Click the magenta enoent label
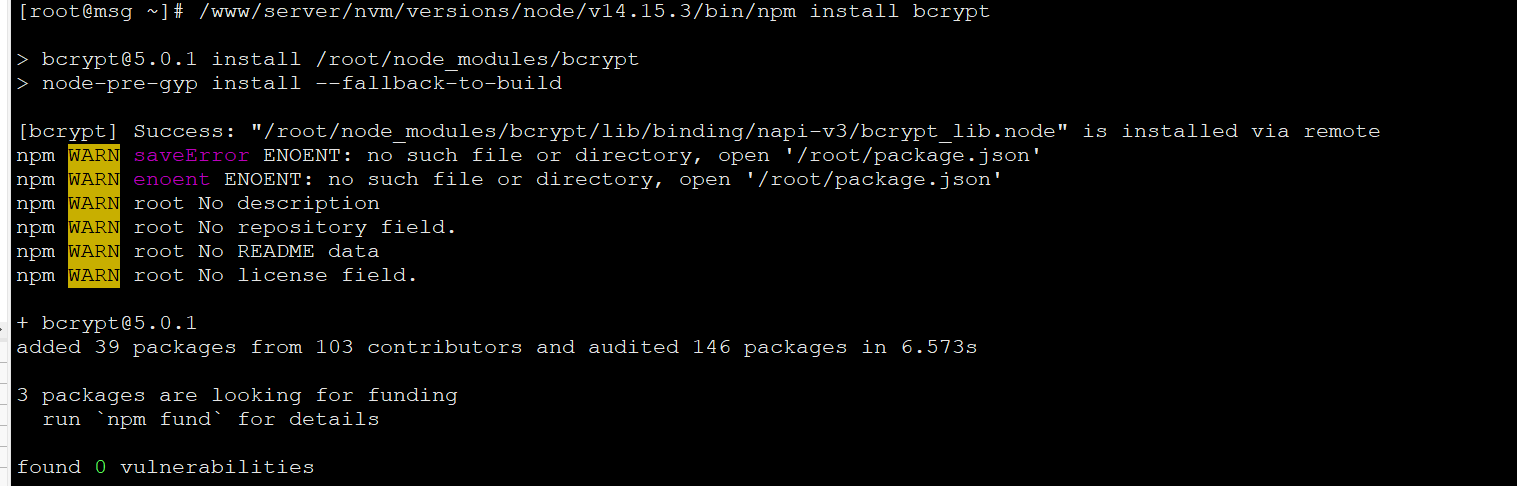1517x486 pixels. (x=172, y=179)
